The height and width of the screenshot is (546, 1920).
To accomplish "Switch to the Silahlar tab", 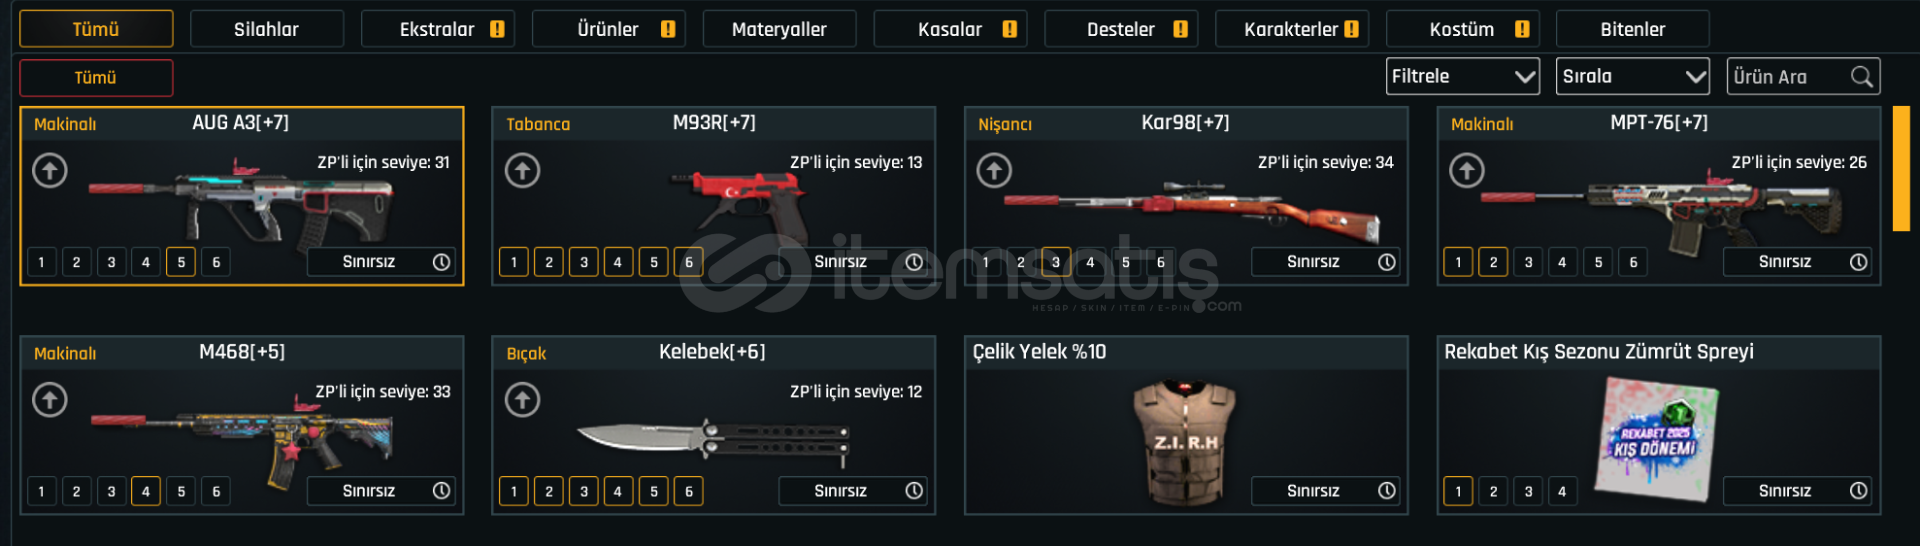I will coord(266,29).
